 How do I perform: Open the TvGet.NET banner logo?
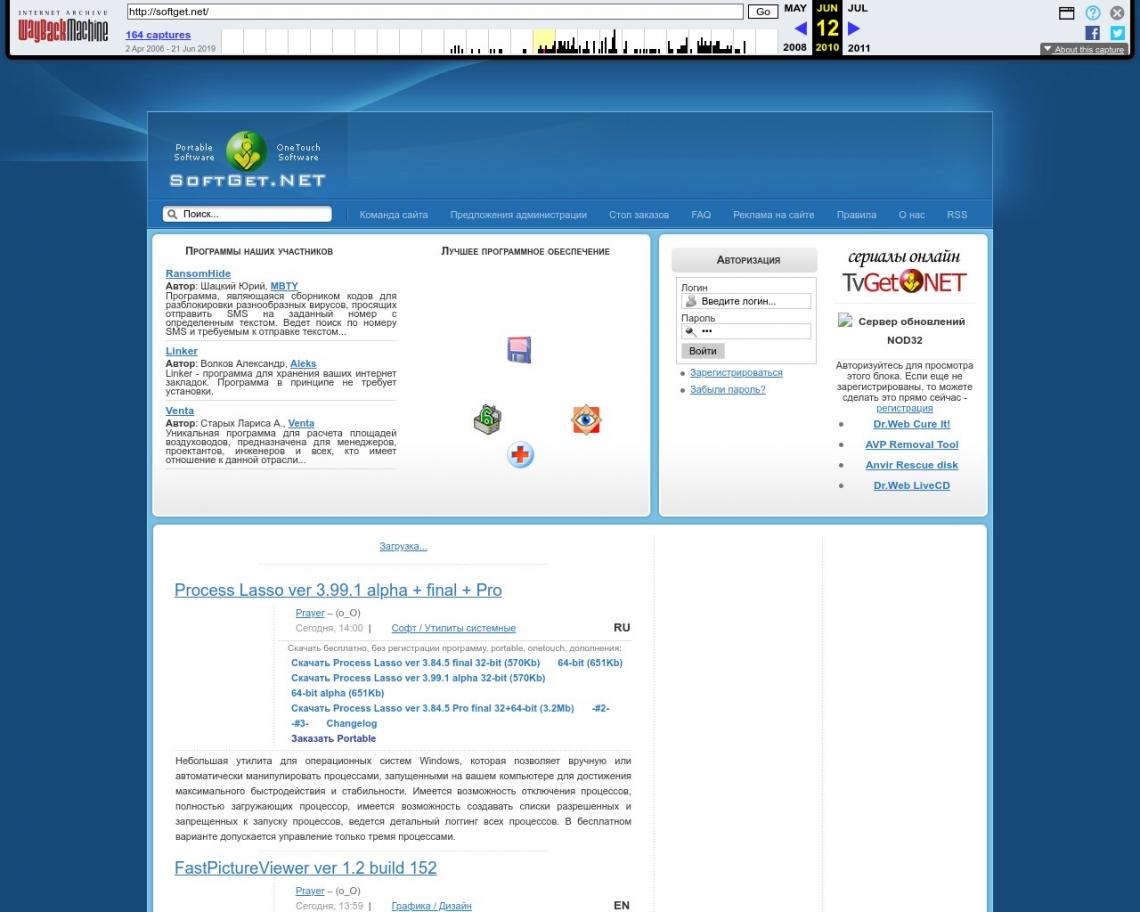(904, 273)
